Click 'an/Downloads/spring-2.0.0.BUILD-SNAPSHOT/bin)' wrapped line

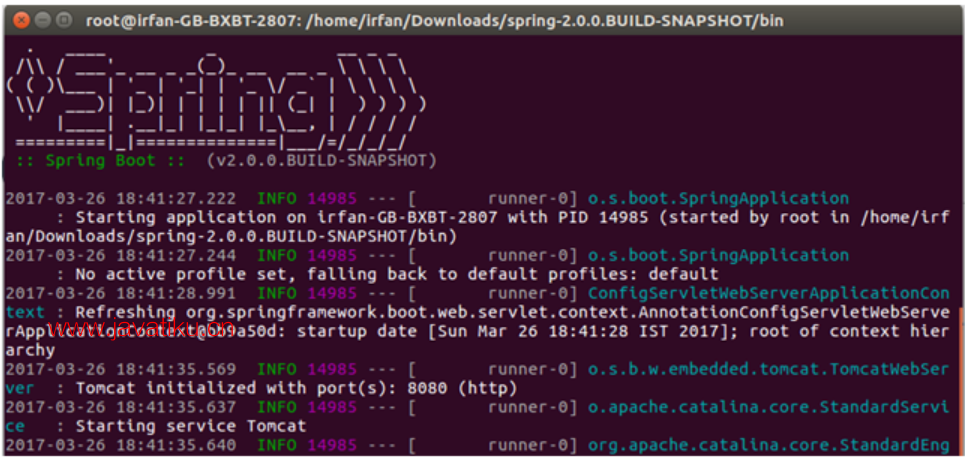[x=231, y=236]
